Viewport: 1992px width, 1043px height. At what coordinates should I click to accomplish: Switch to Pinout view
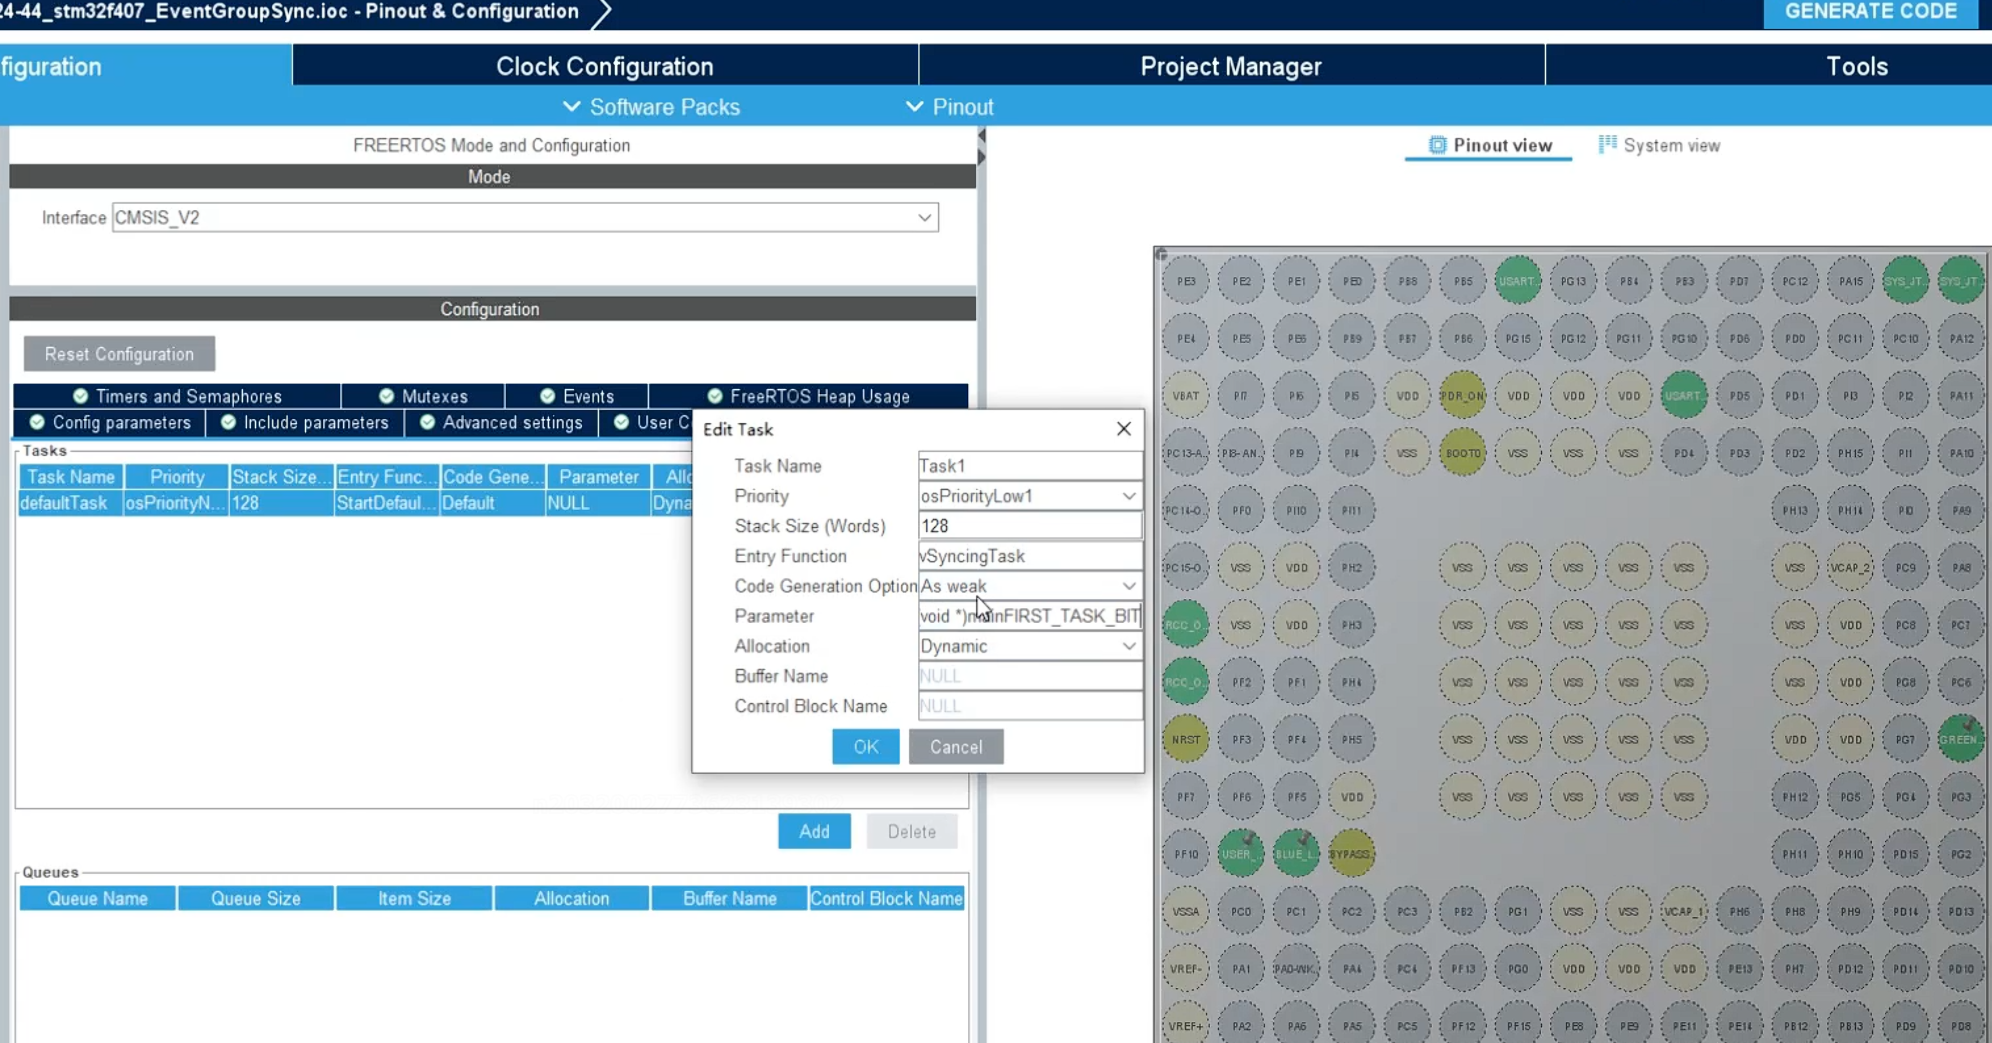coord(1490,146)
